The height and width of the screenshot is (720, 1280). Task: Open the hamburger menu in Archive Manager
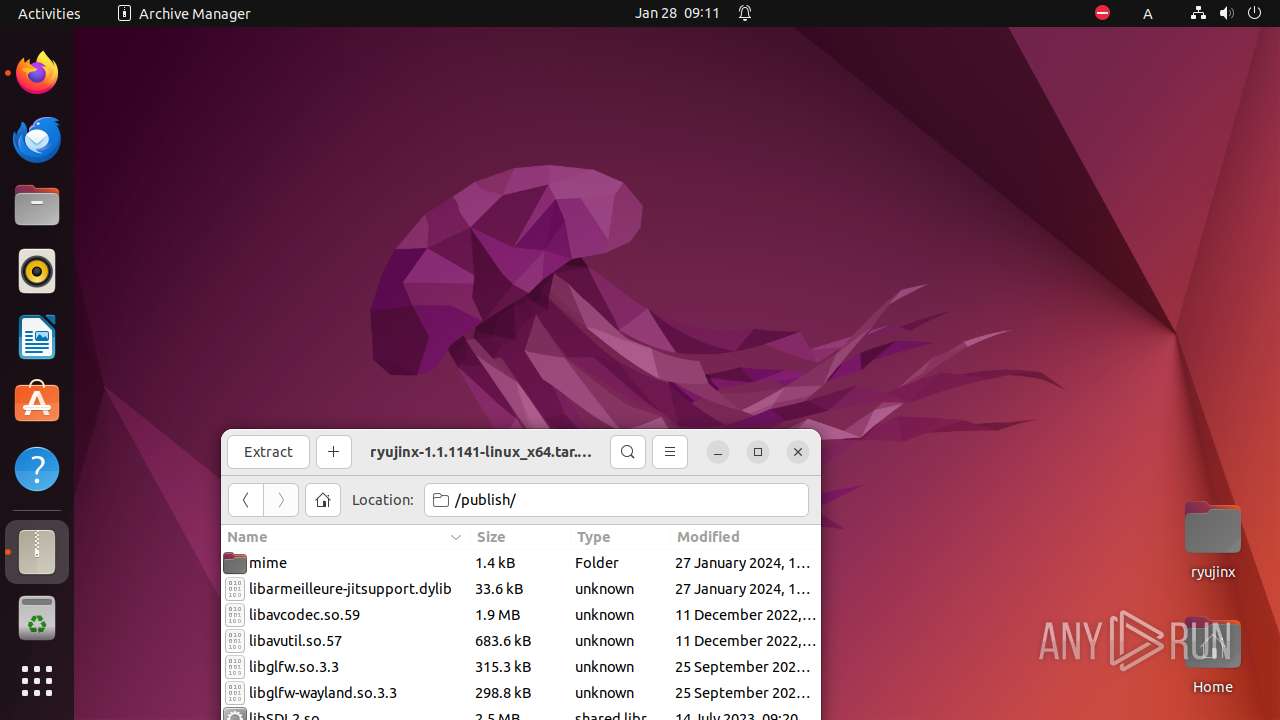670,452
